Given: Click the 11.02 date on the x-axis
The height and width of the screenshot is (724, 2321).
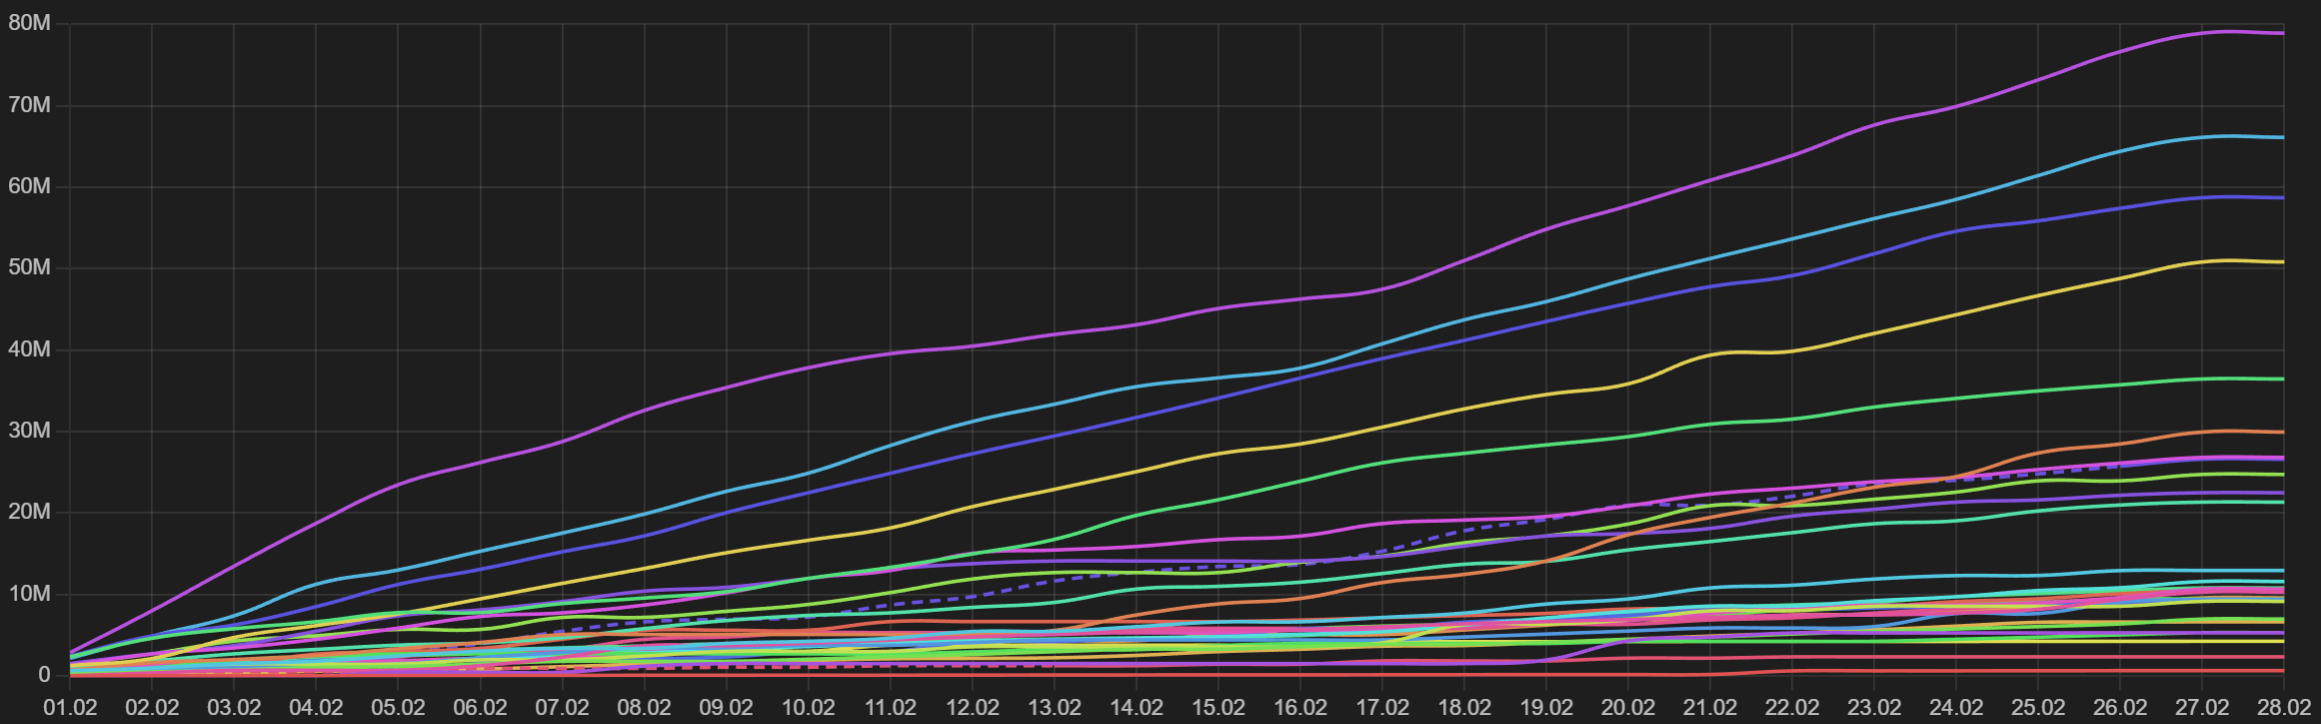Looking at the screenshot, I should coord(890,707).
